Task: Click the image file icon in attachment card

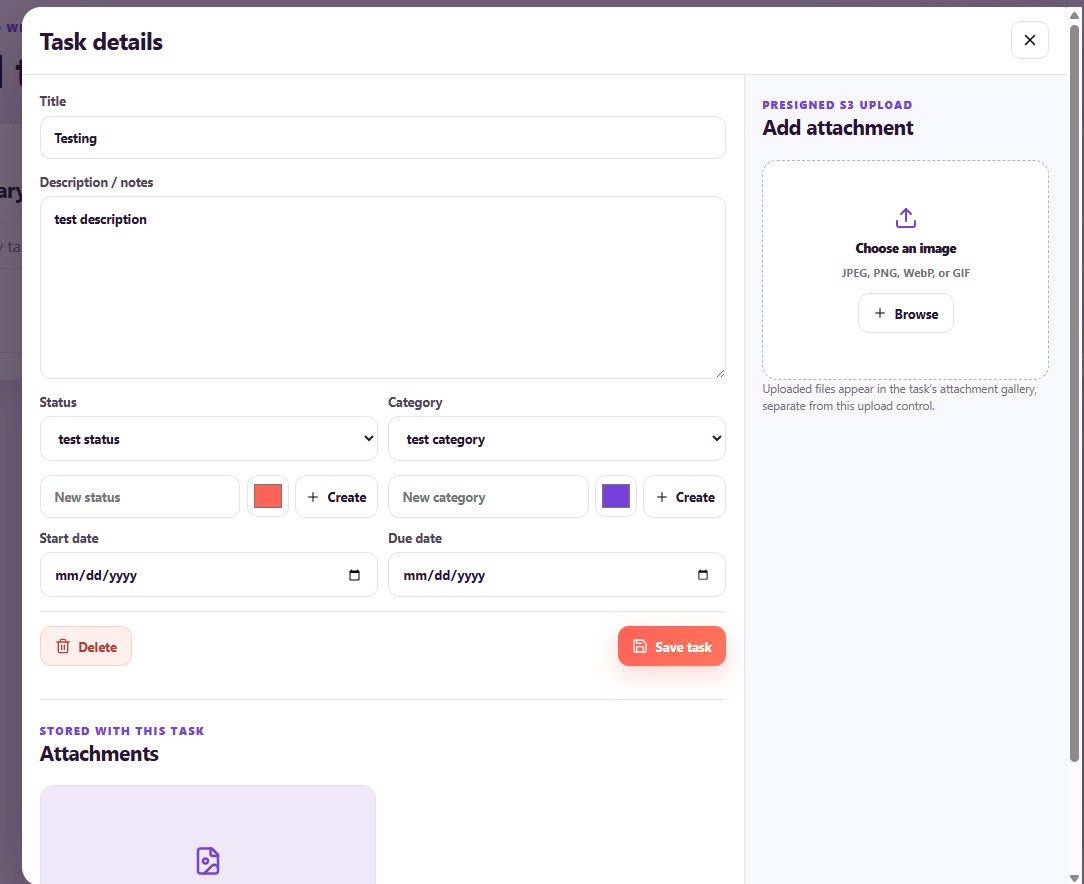Action: [x=207, y=861]
